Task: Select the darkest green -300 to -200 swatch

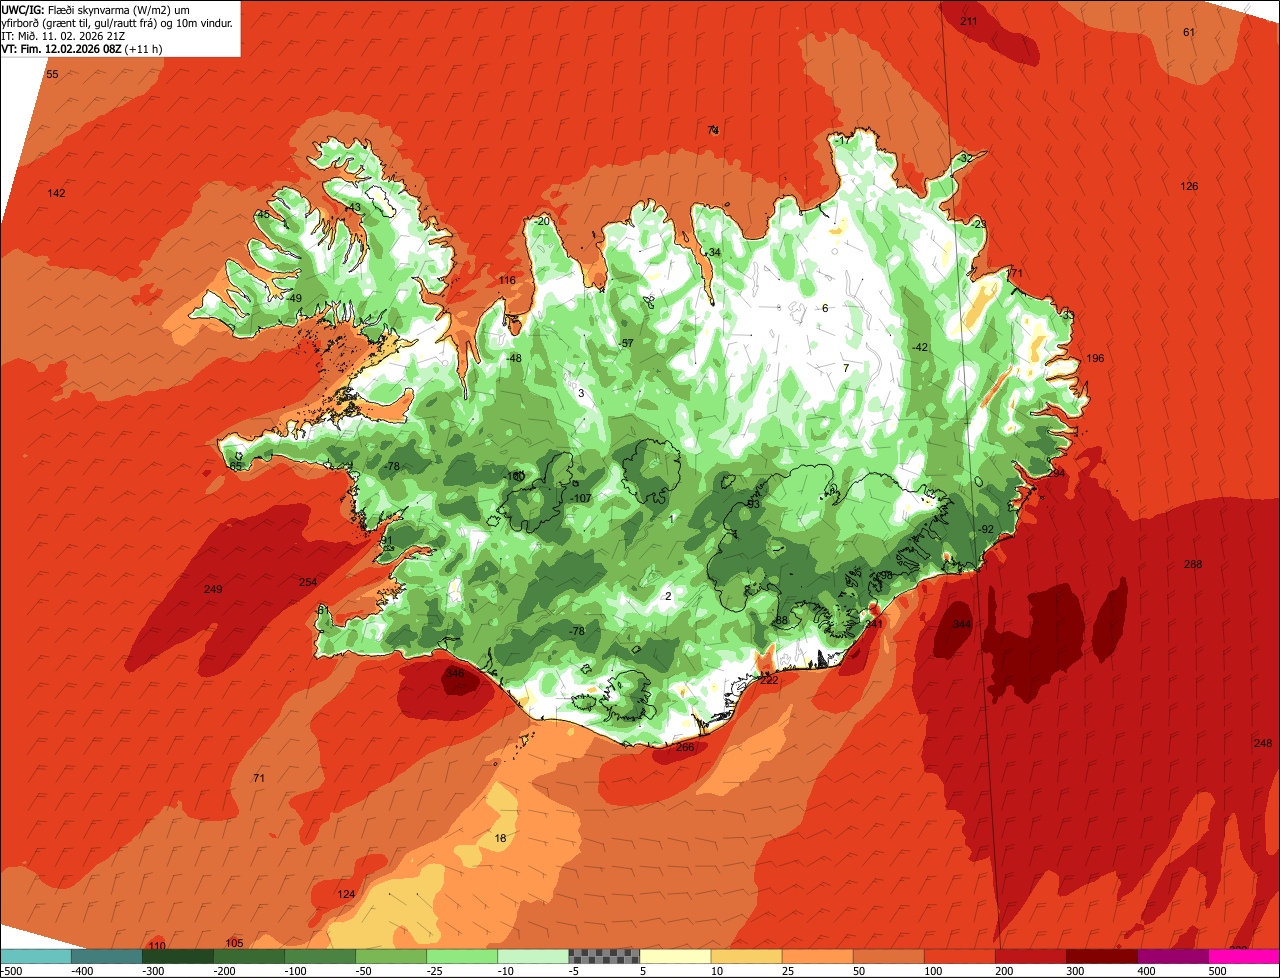Action: pyautogui.click(x=177, y=956)
